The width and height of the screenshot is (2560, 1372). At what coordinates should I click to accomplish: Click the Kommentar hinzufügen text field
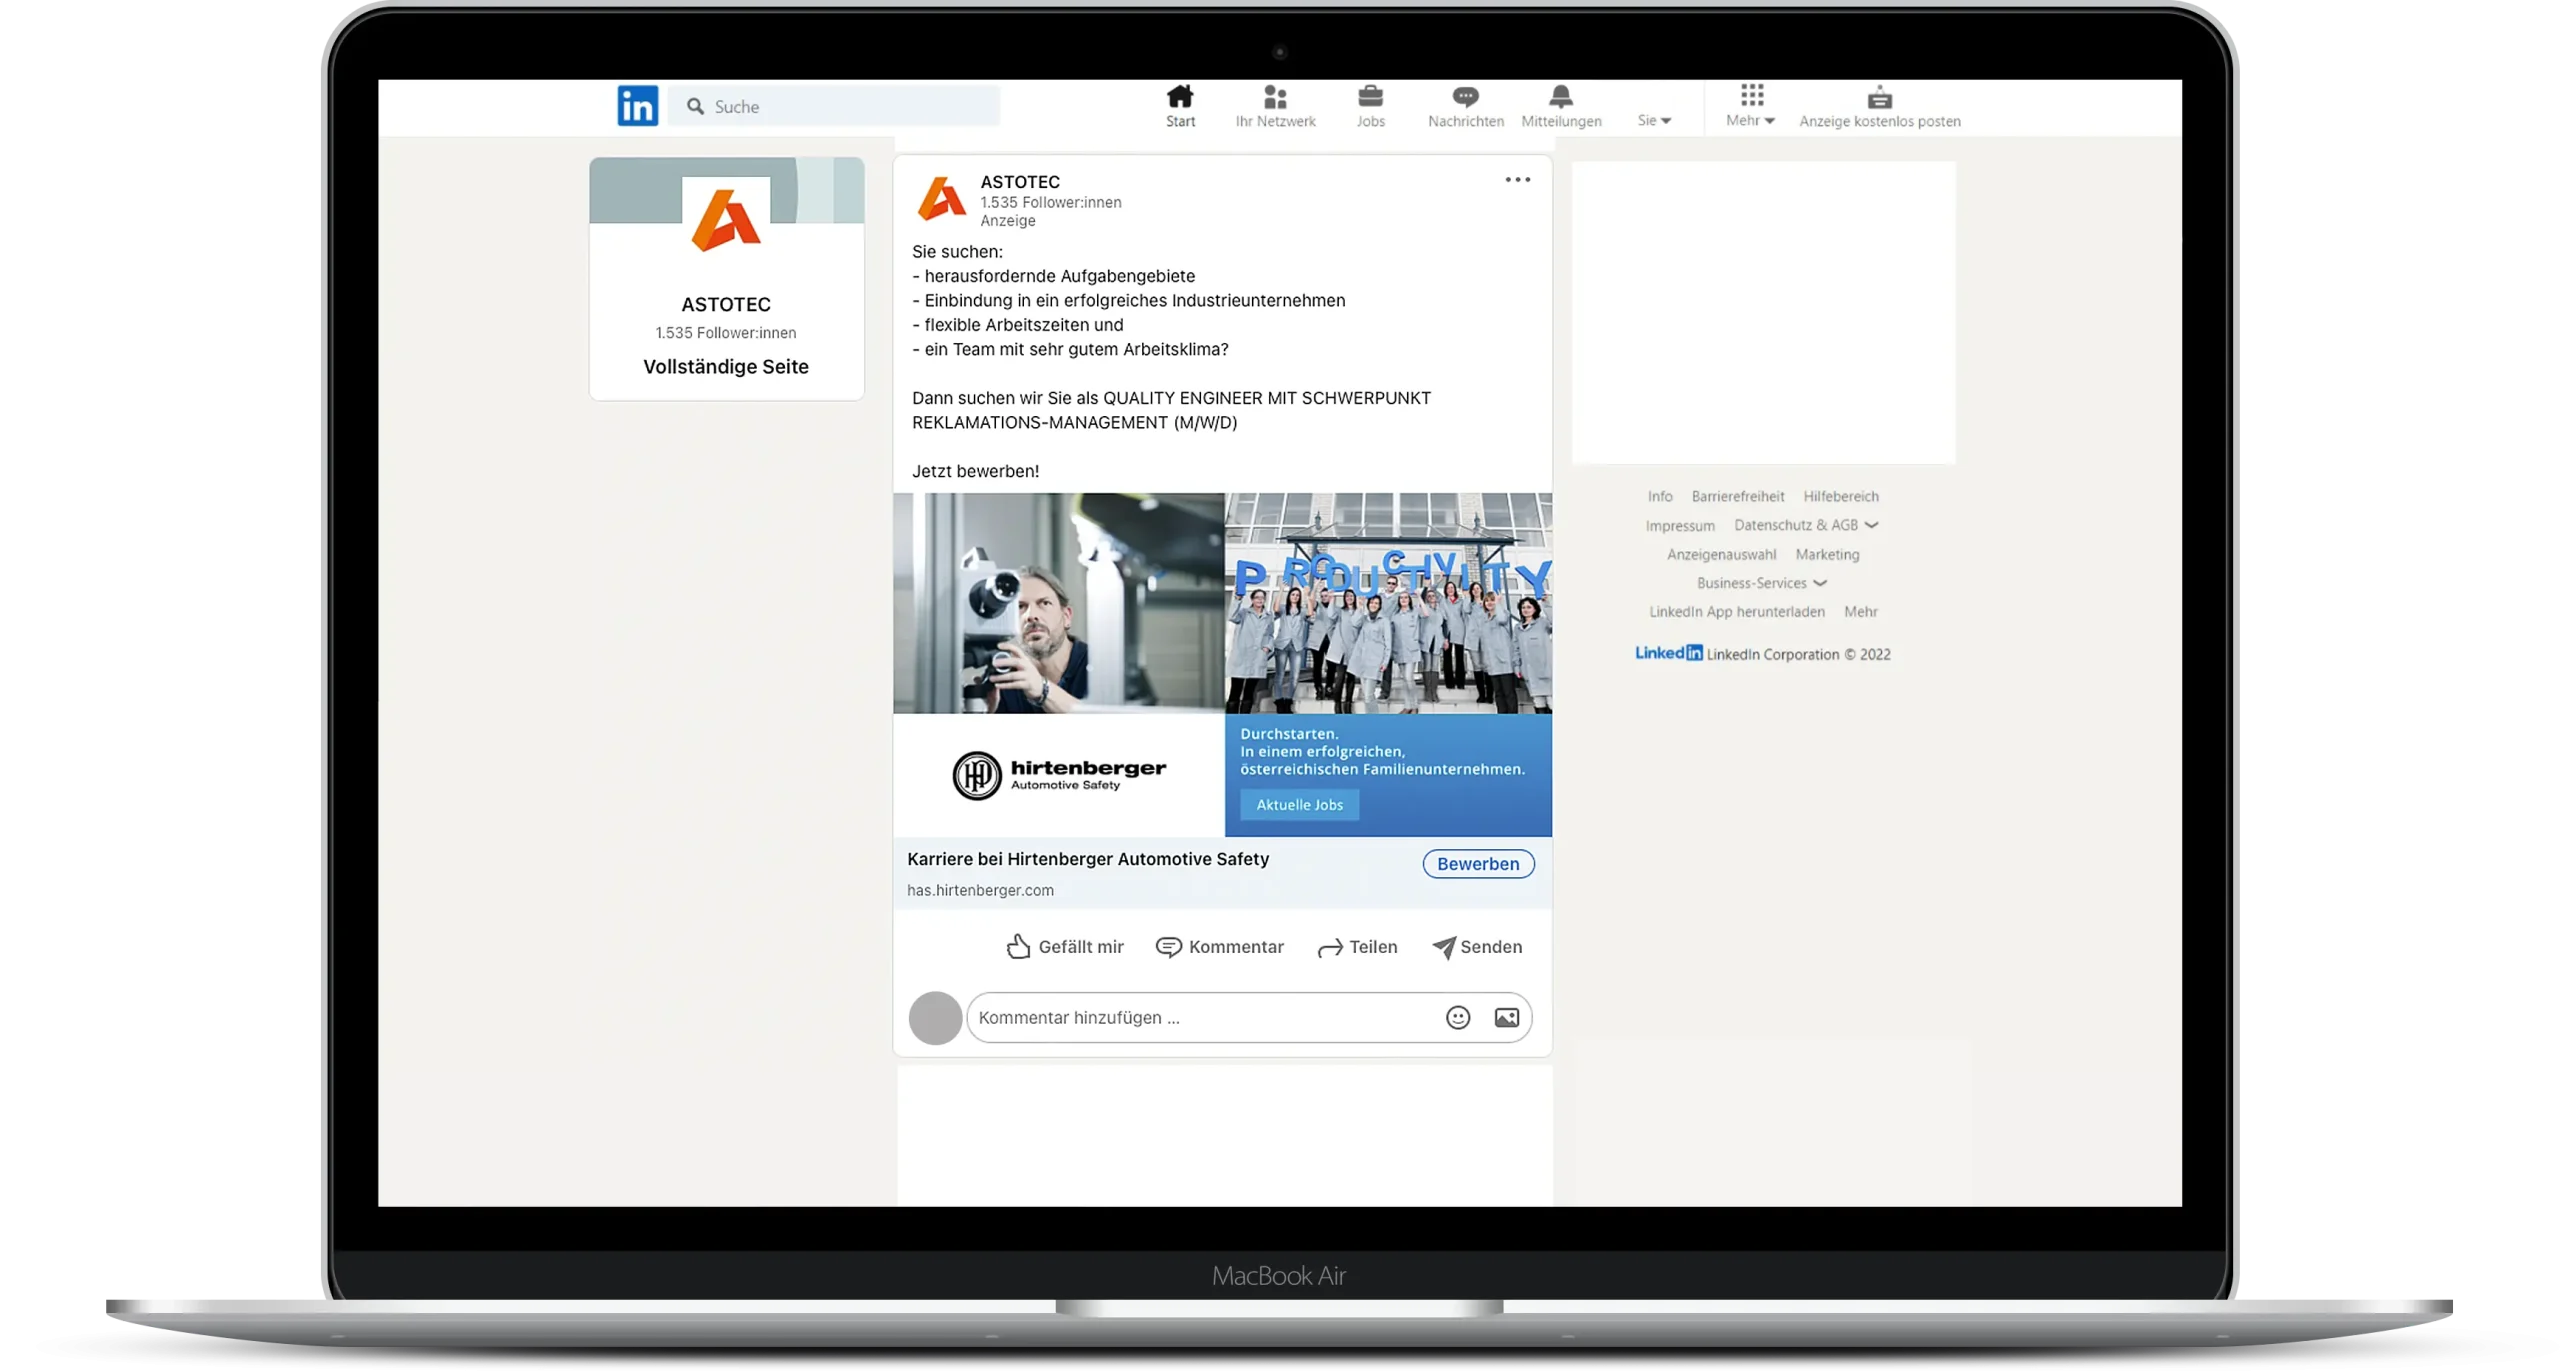[x=1200, y=1017]
